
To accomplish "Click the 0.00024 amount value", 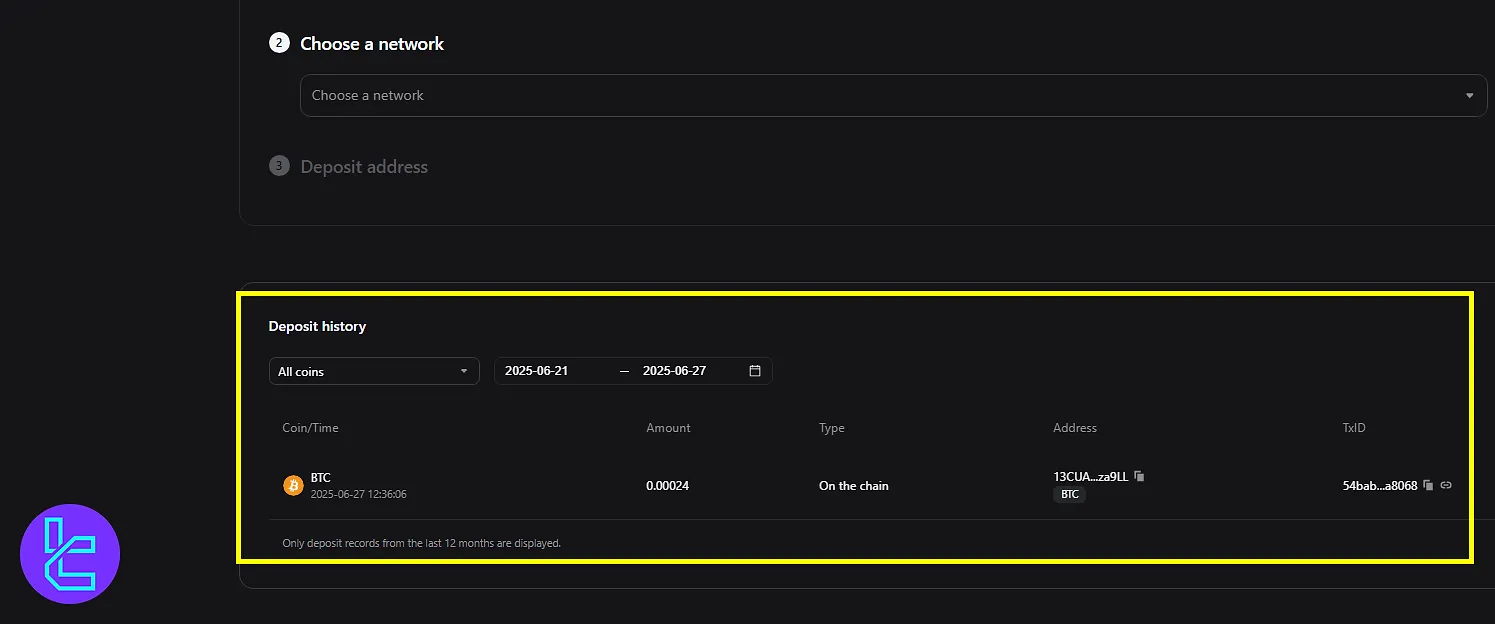I will pyautogui.click(x=668, y=486).
